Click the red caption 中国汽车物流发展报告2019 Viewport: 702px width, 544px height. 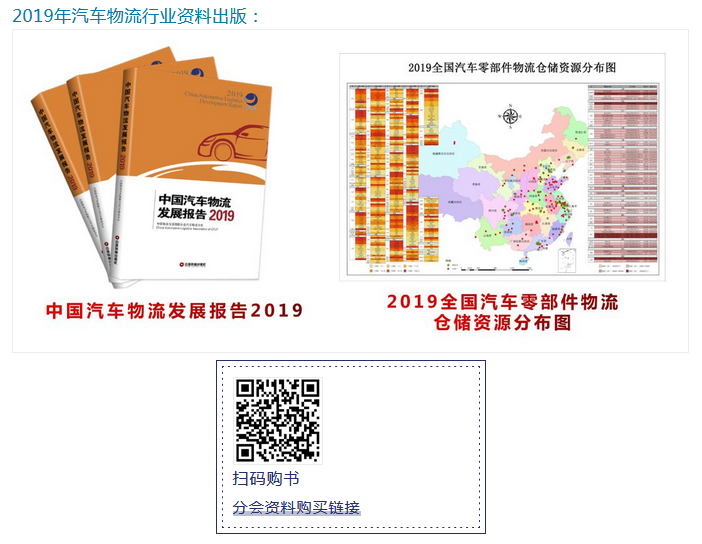point(175,310)
